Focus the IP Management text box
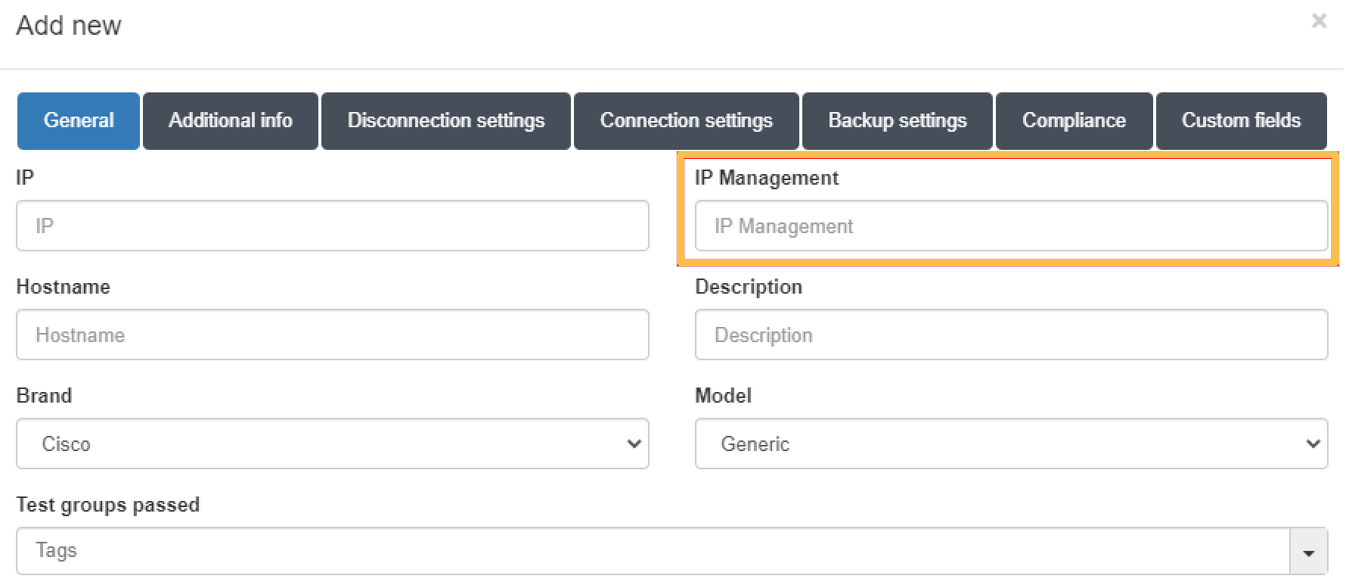This screenshot has height=582, width=1345. [x=1011, y=226]
